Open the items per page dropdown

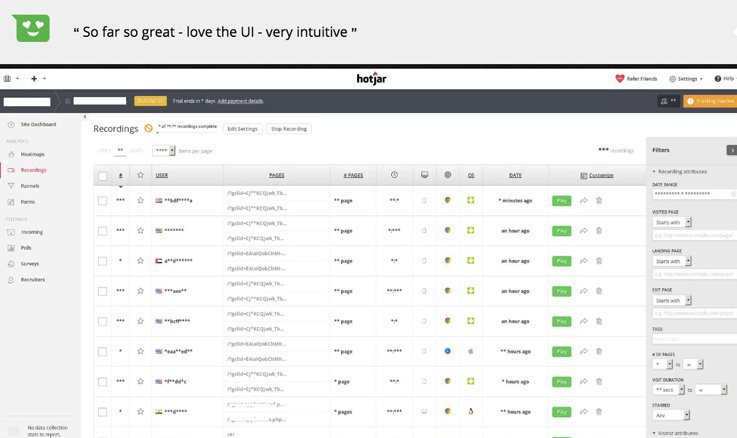pyautogui.click(x=164, y=150)
